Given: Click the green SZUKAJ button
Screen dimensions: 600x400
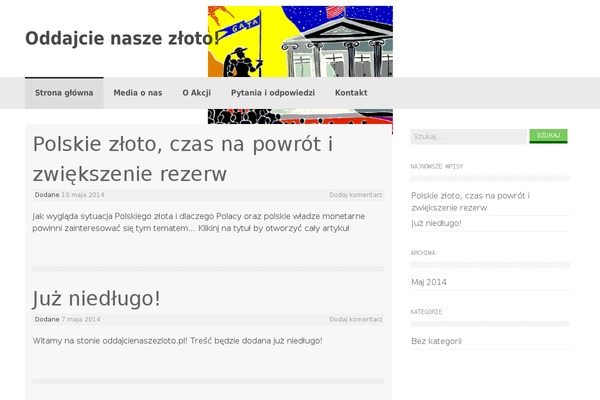Looking at the screenshot, I should 548,136.
